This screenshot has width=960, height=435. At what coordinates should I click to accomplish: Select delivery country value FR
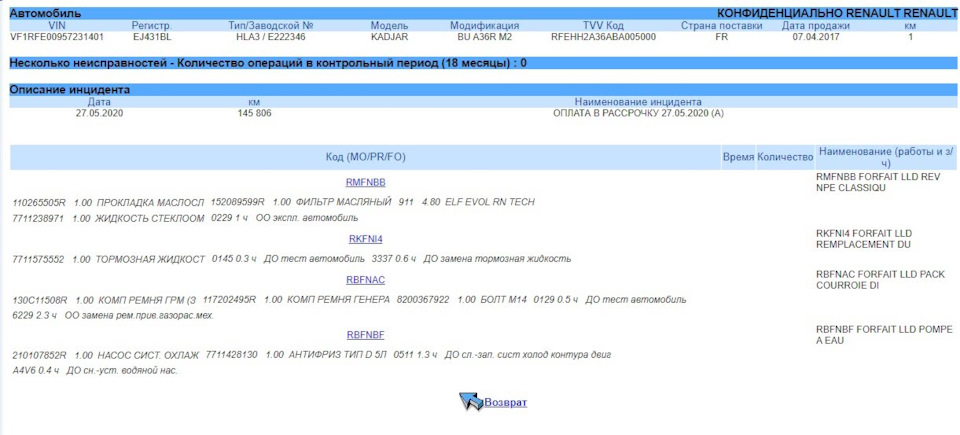pyautogui.click(x=721, y=37)
